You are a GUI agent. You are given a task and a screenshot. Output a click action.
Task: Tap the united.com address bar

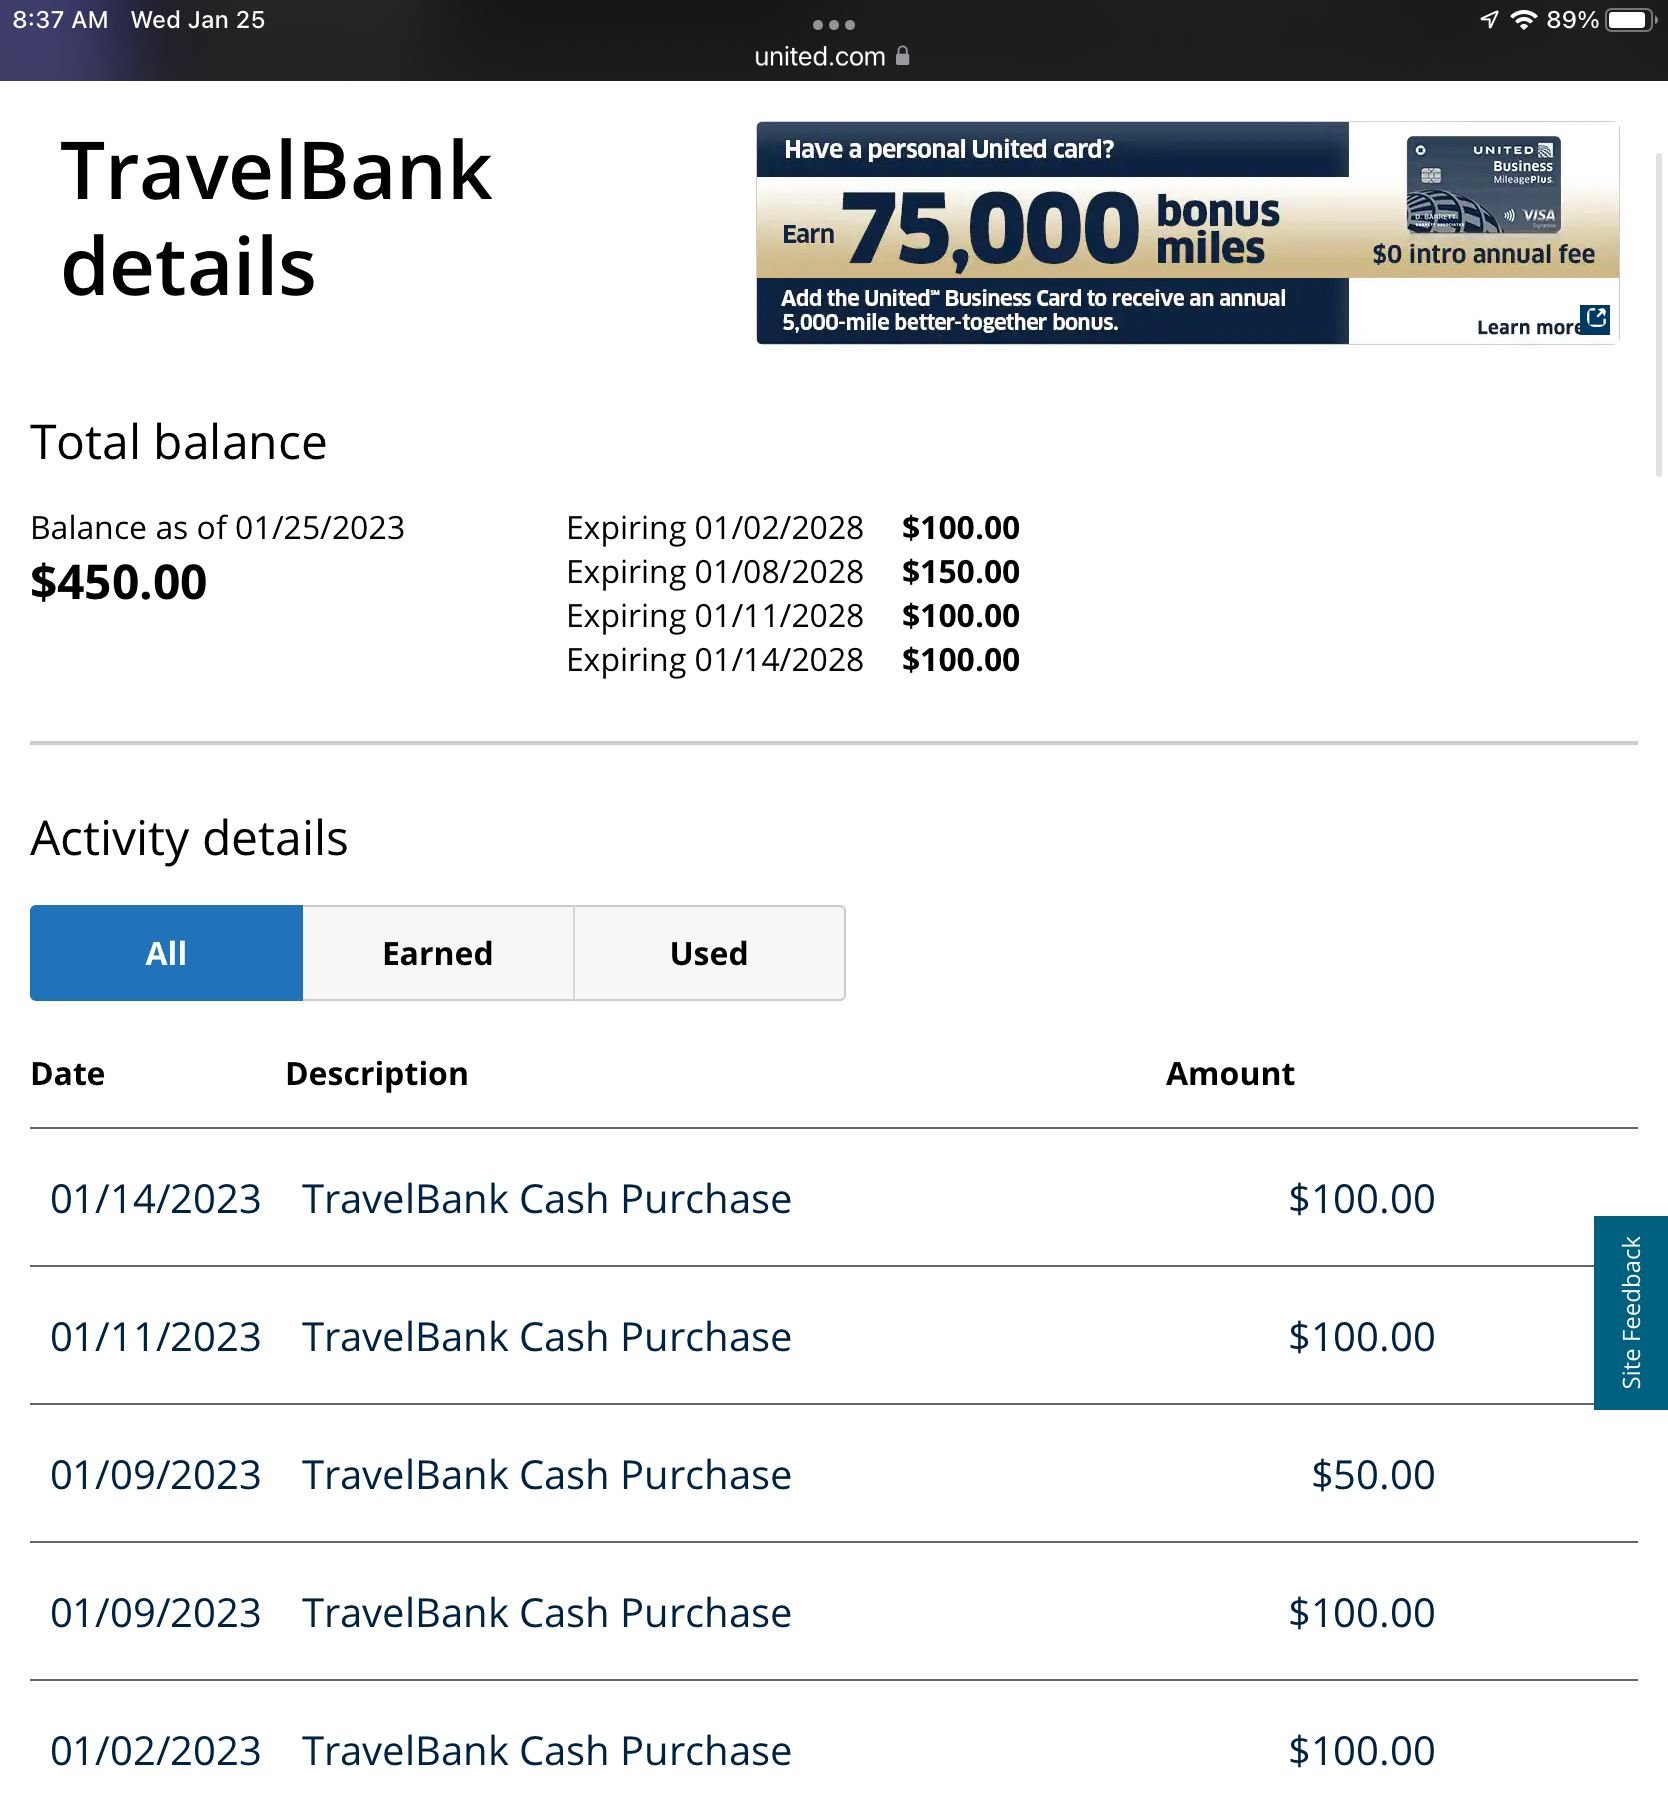point(820,56)
